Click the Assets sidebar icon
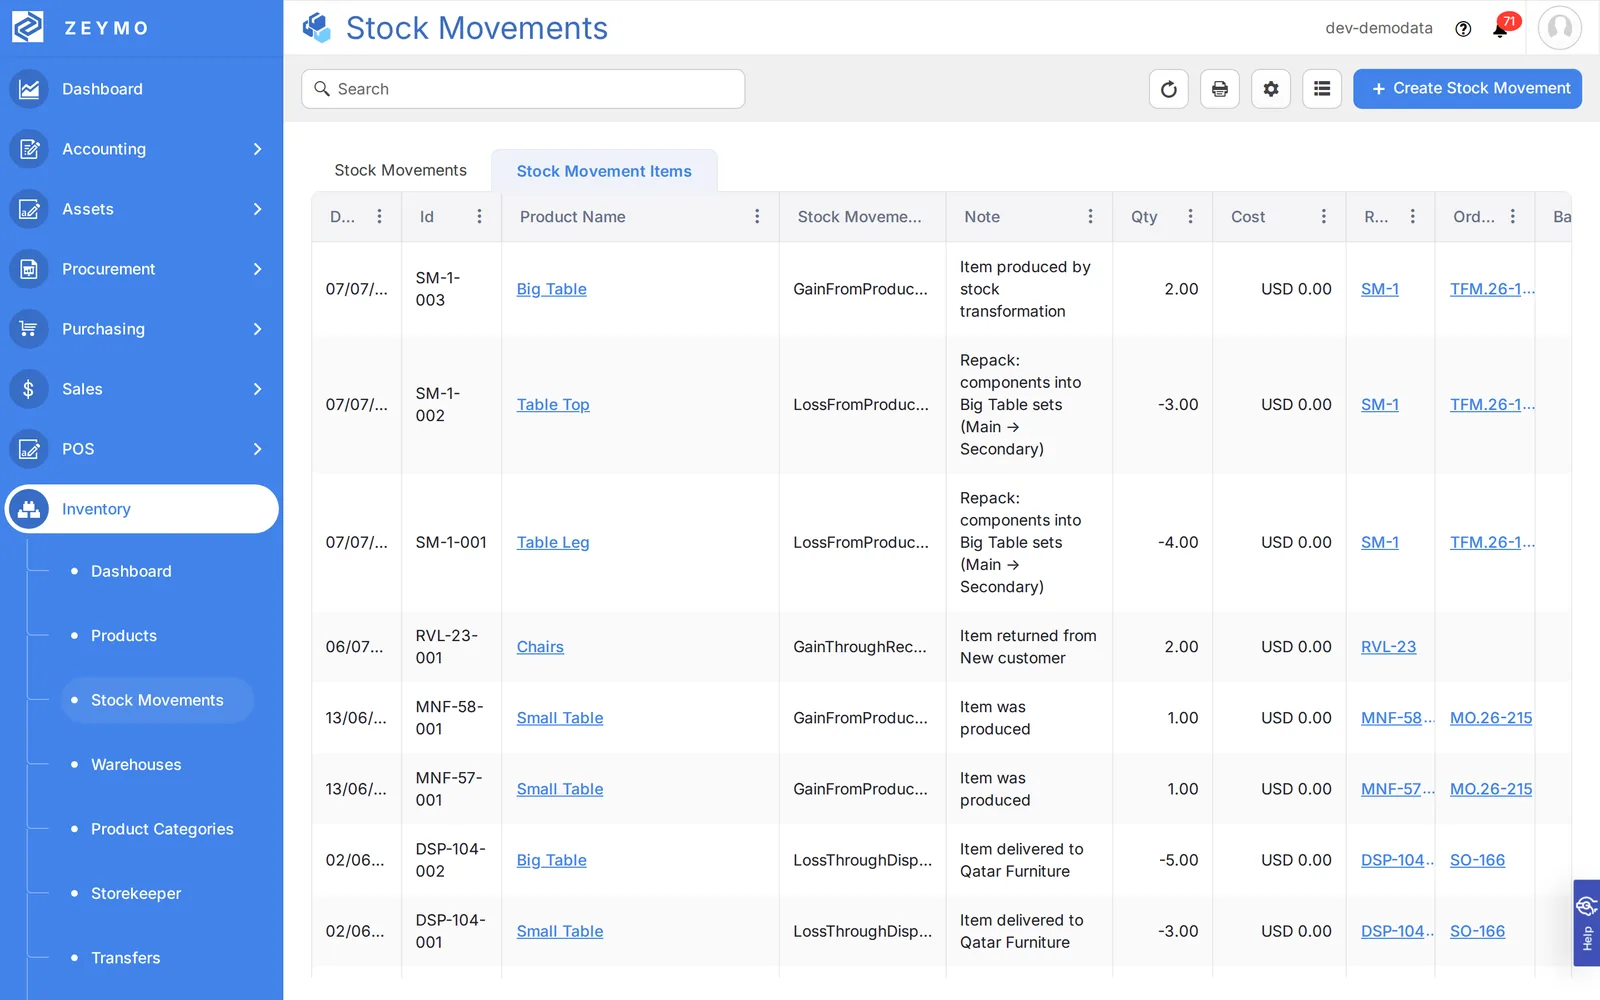This screenshot has height=1000, width=1600. click(x=29, y=209)
